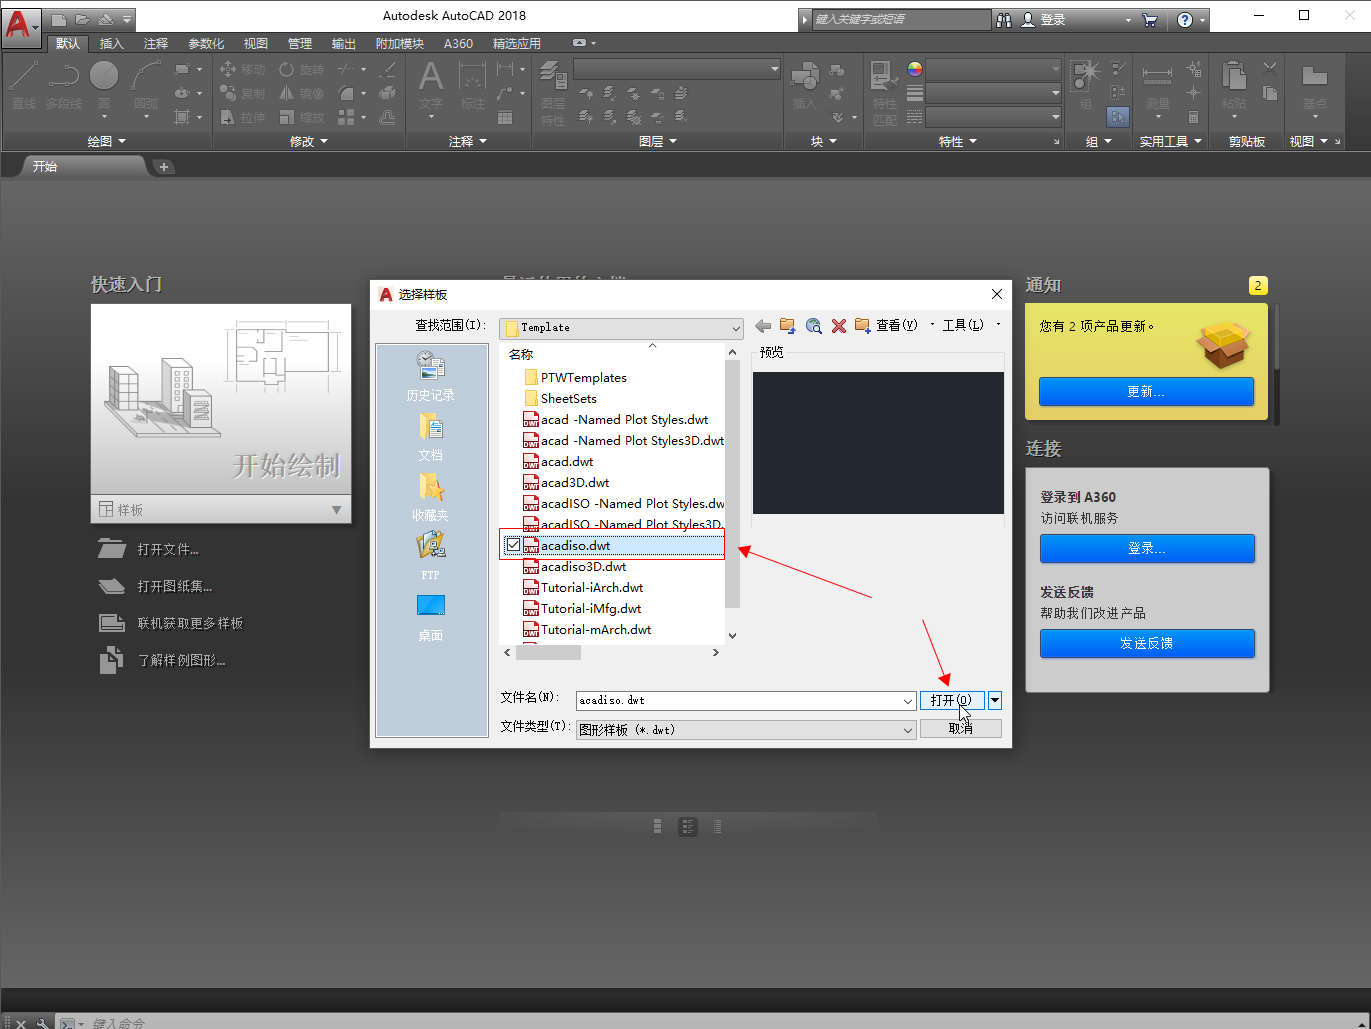Viewport: 1371px width, 1029px height.
Task: Select the Tutorial-iArch.dwt template file
Action: 592,587
